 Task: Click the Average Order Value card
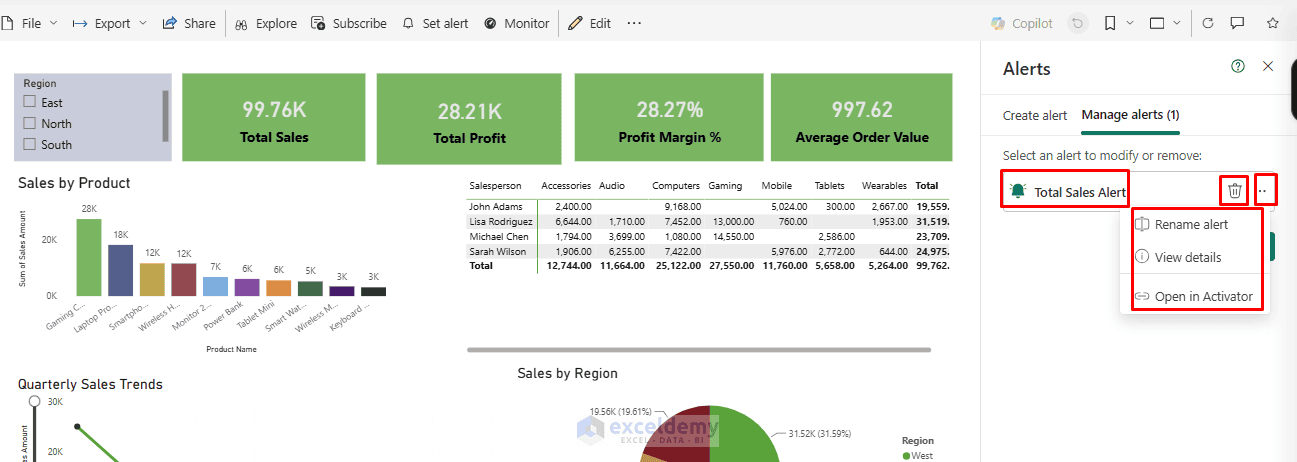[x=862, y=116]
